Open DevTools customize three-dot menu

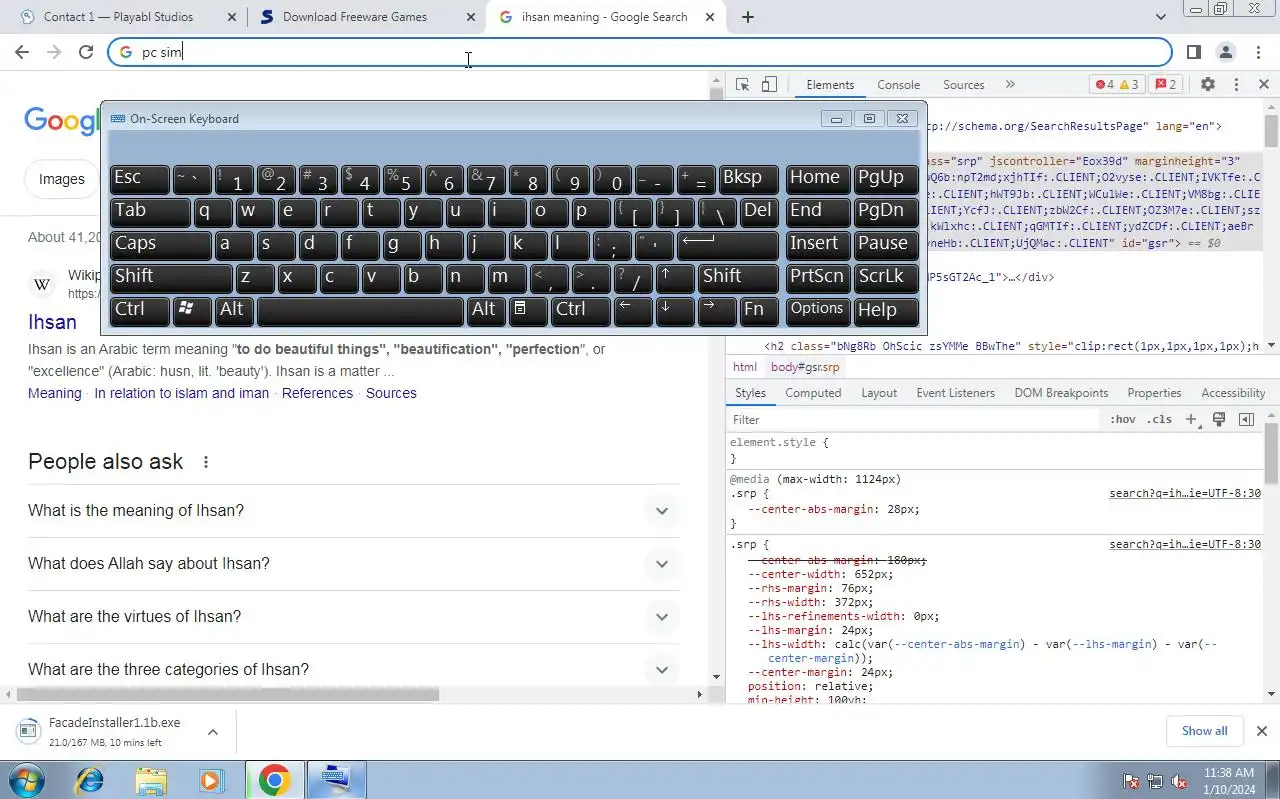pyautogui.click(x=1236, y=85)
